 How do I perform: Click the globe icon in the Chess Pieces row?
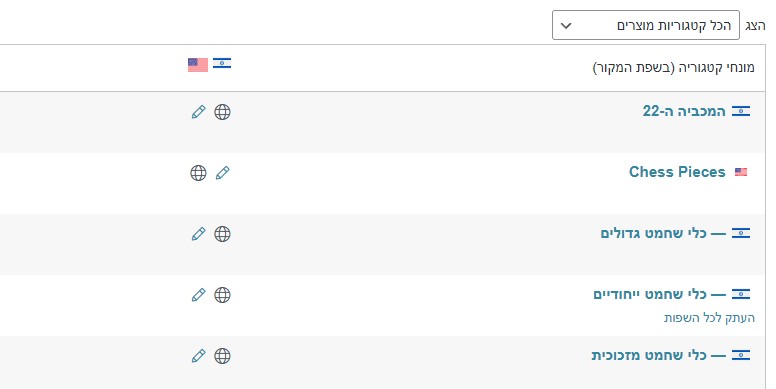[x=198, y=173]
